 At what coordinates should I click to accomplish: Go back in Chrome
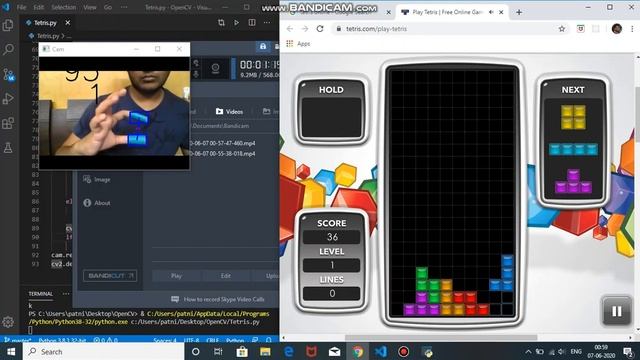click(290, 29)
